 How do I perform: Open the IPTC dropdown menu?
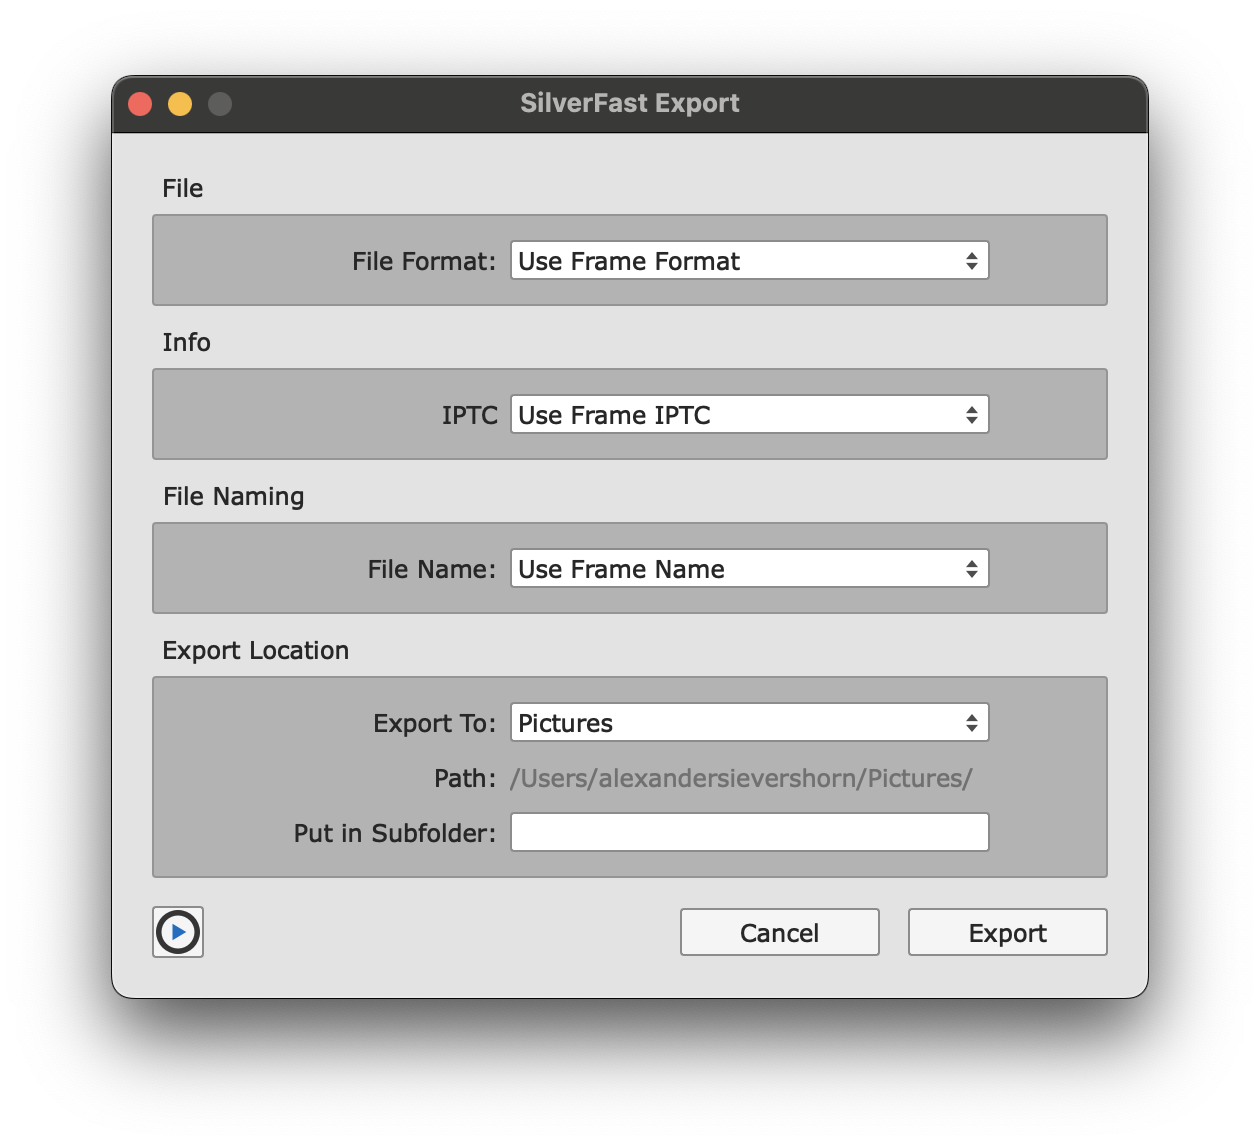(750, 415)
